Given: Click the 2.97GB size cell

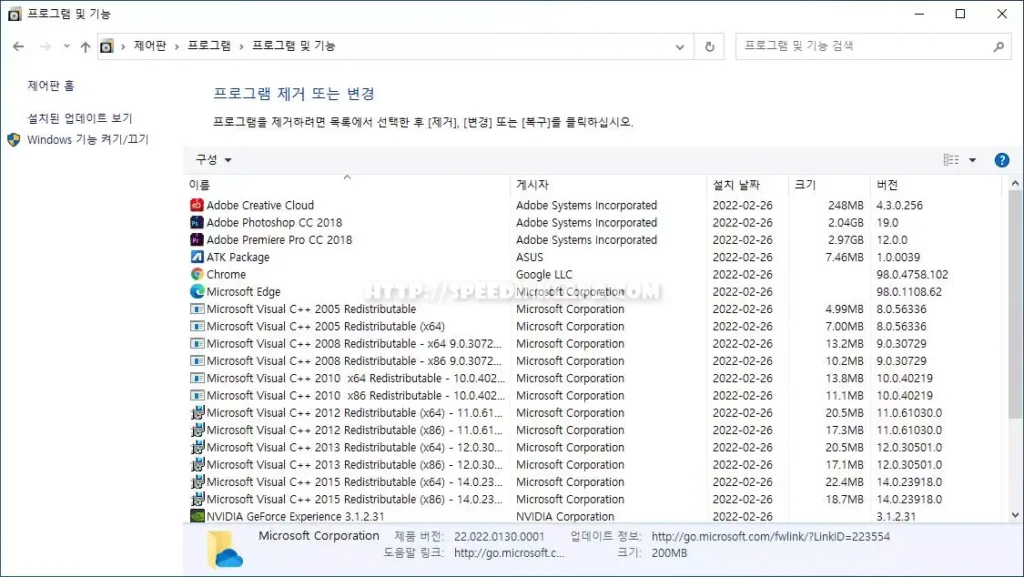Looking at the screenshot, I should tap(846, 240).
